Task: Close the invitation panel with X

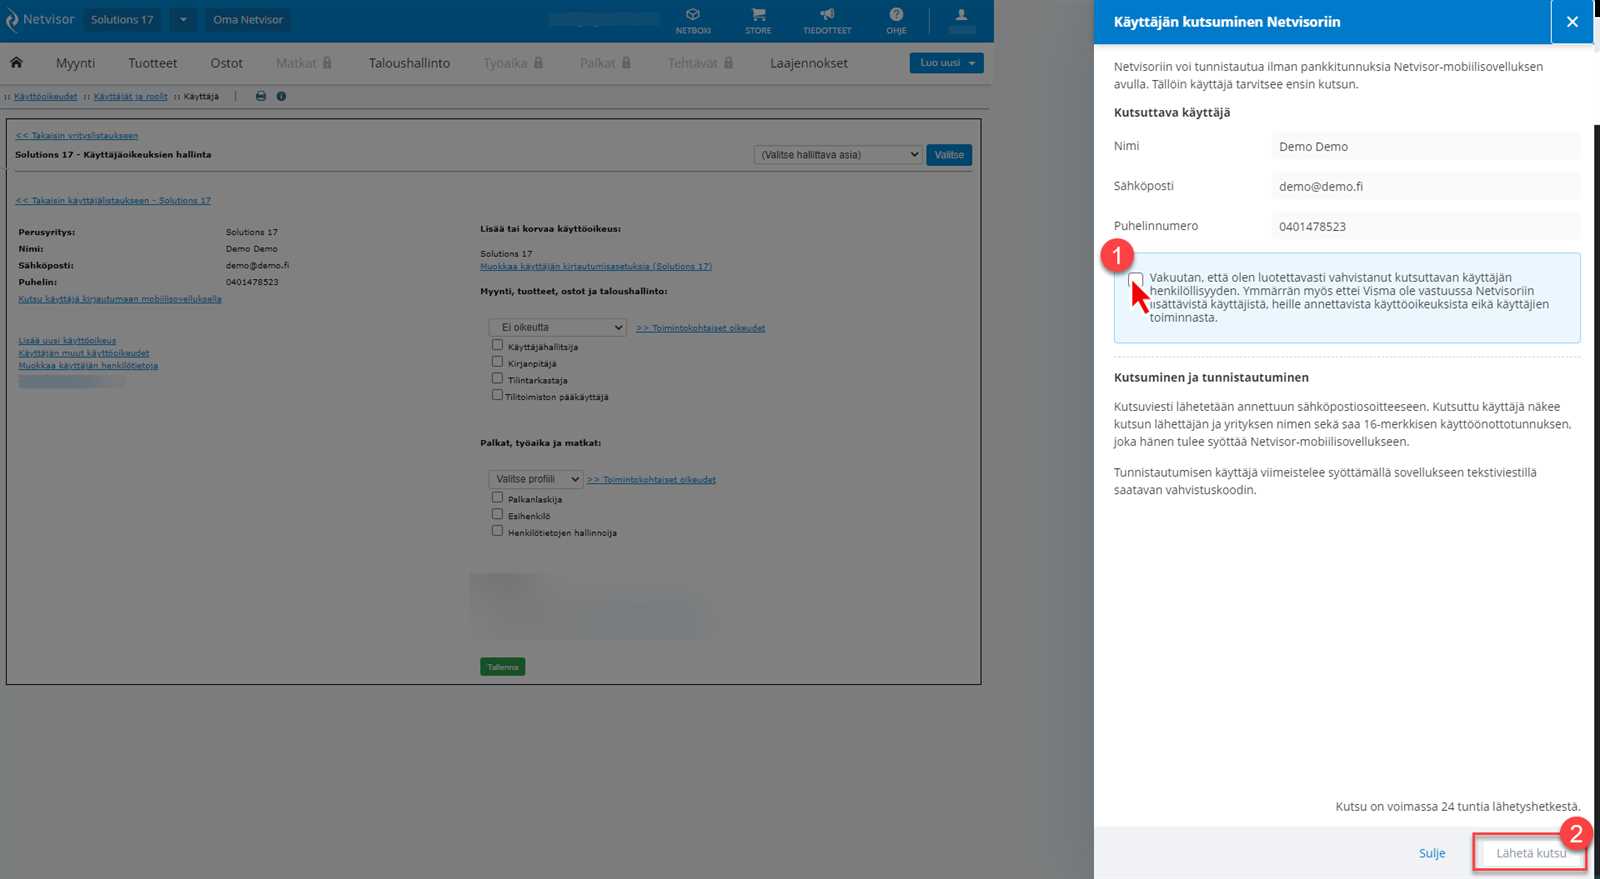Action: pos(1572,22)
